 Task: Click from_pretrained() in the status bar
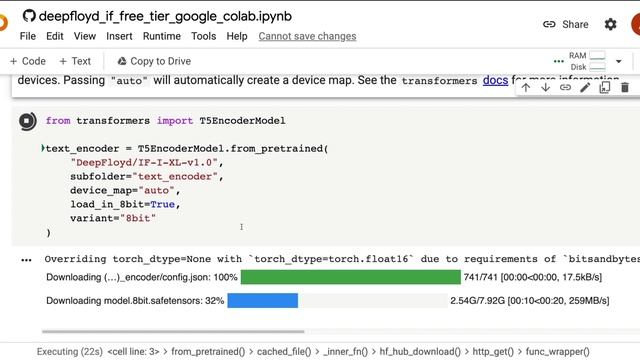pyautogui.click(x=208, y=351)
